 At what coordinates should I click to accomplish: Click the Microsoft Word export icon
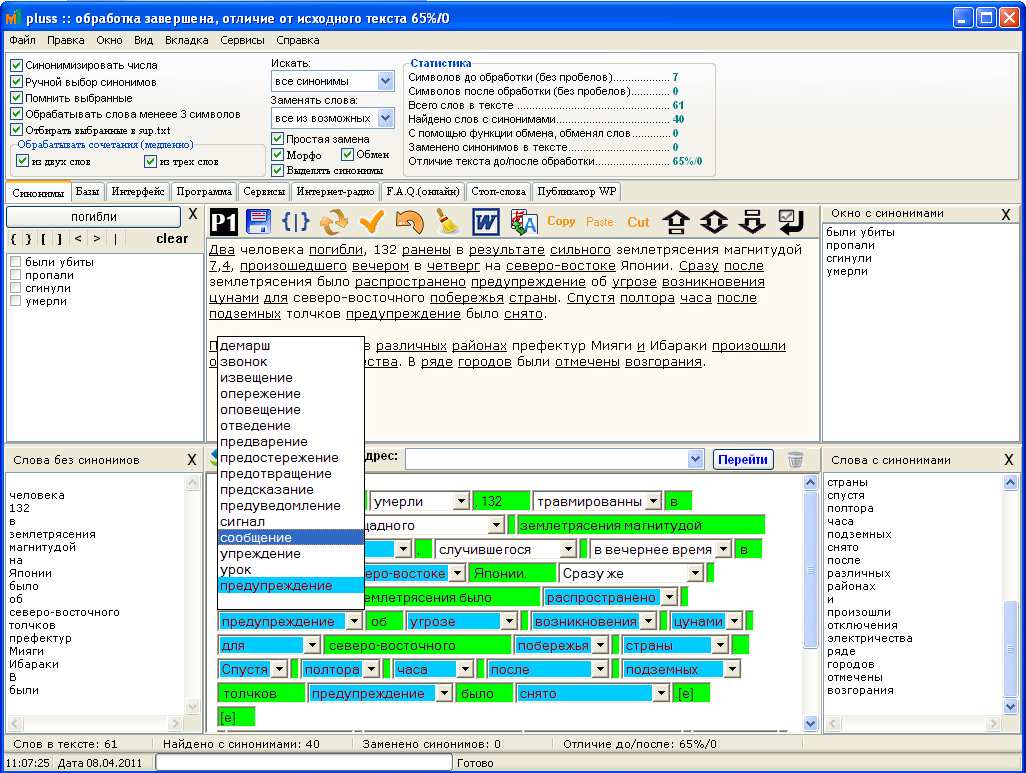(x=486, y=221)
